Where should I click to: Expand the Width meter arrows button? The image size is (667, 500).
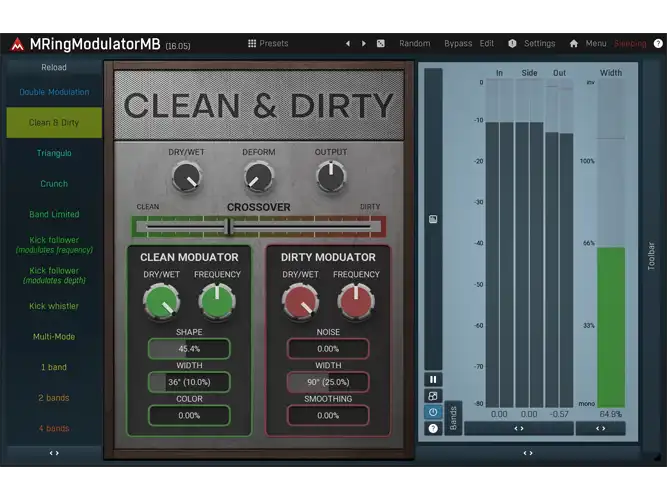601,429
